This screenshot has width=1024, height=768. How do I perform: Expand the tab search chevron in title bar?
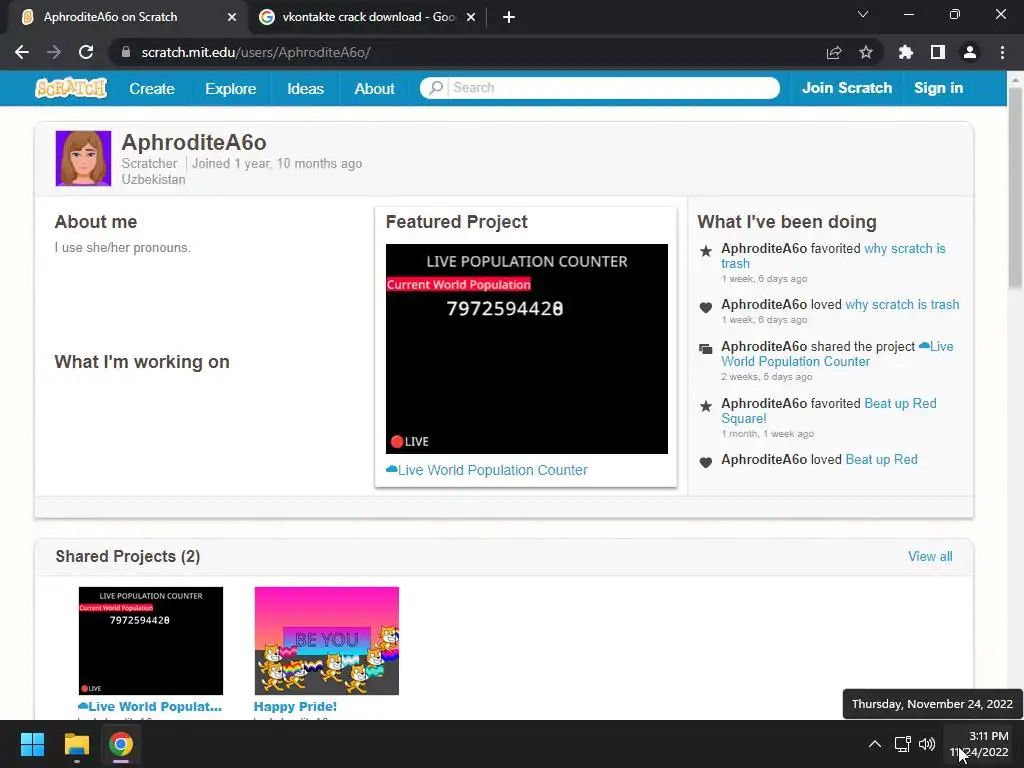(x=863, y=14)
